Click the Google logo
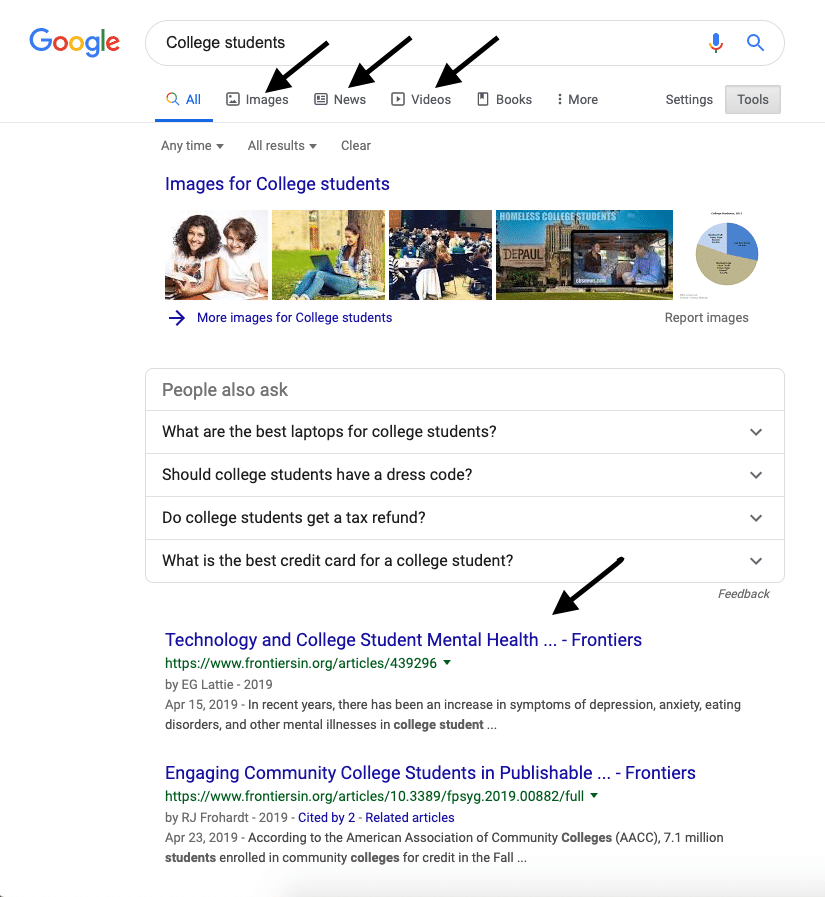 (74, 42)
